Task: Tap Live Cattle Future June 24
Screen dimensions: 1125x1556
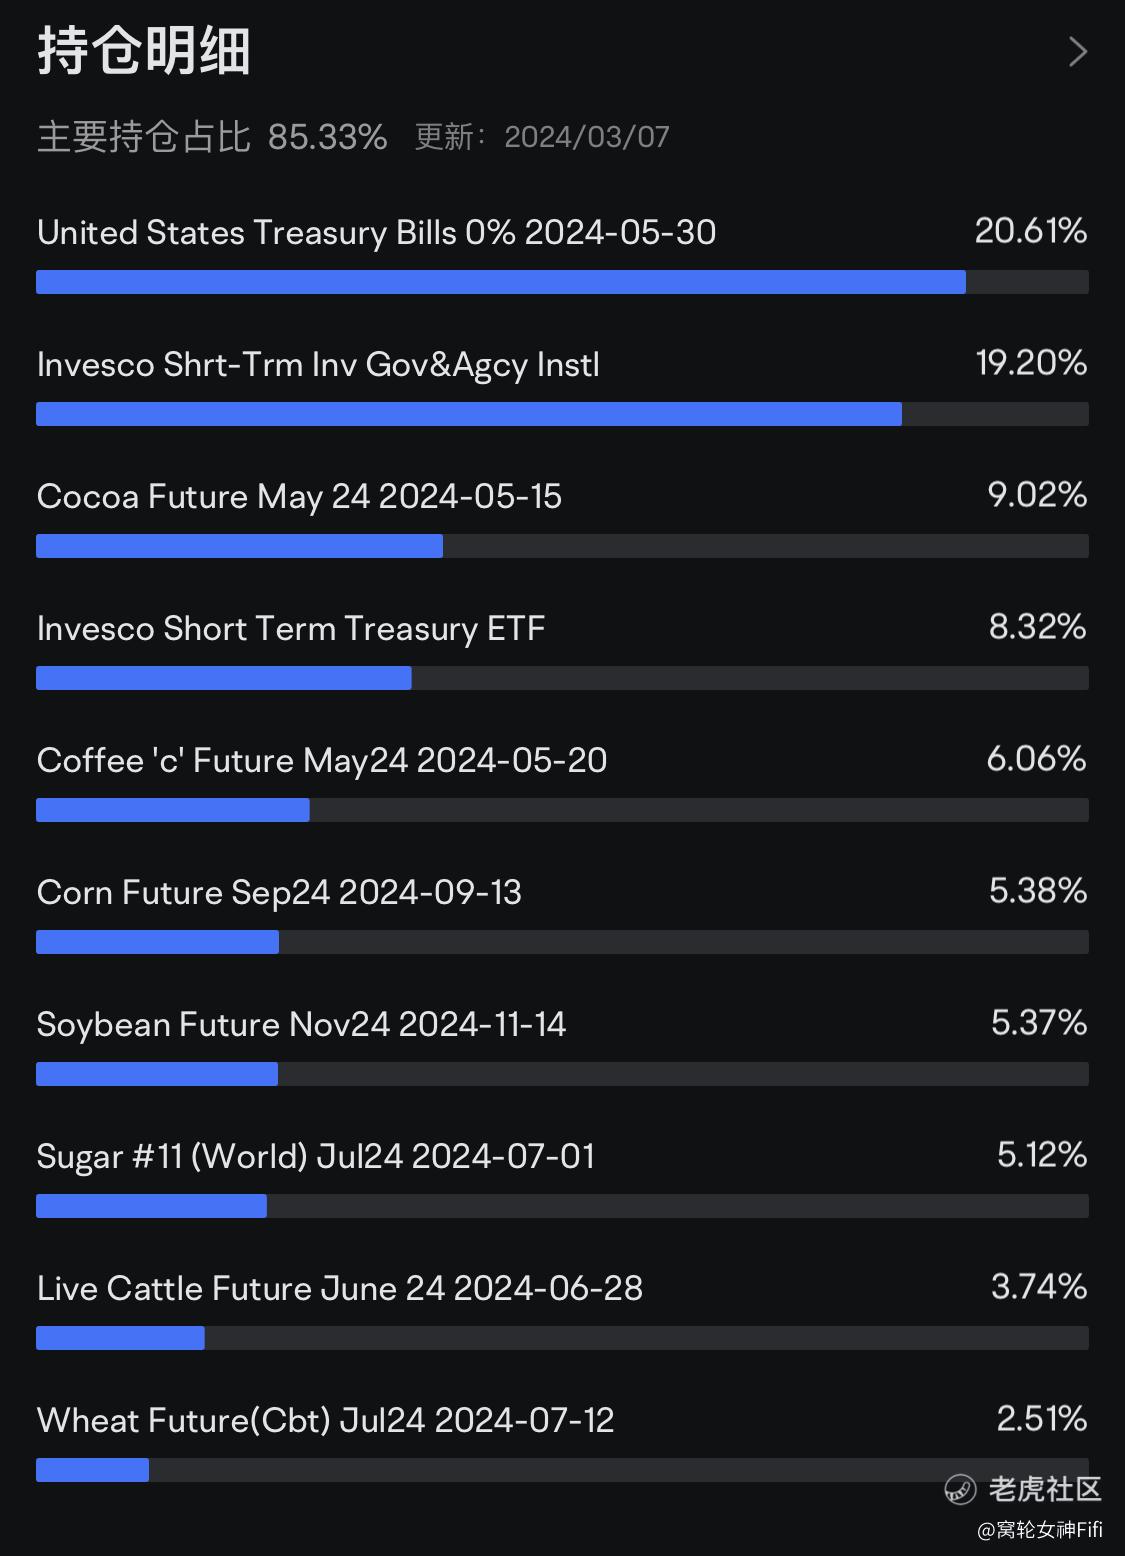Action: coord(340,1289)
